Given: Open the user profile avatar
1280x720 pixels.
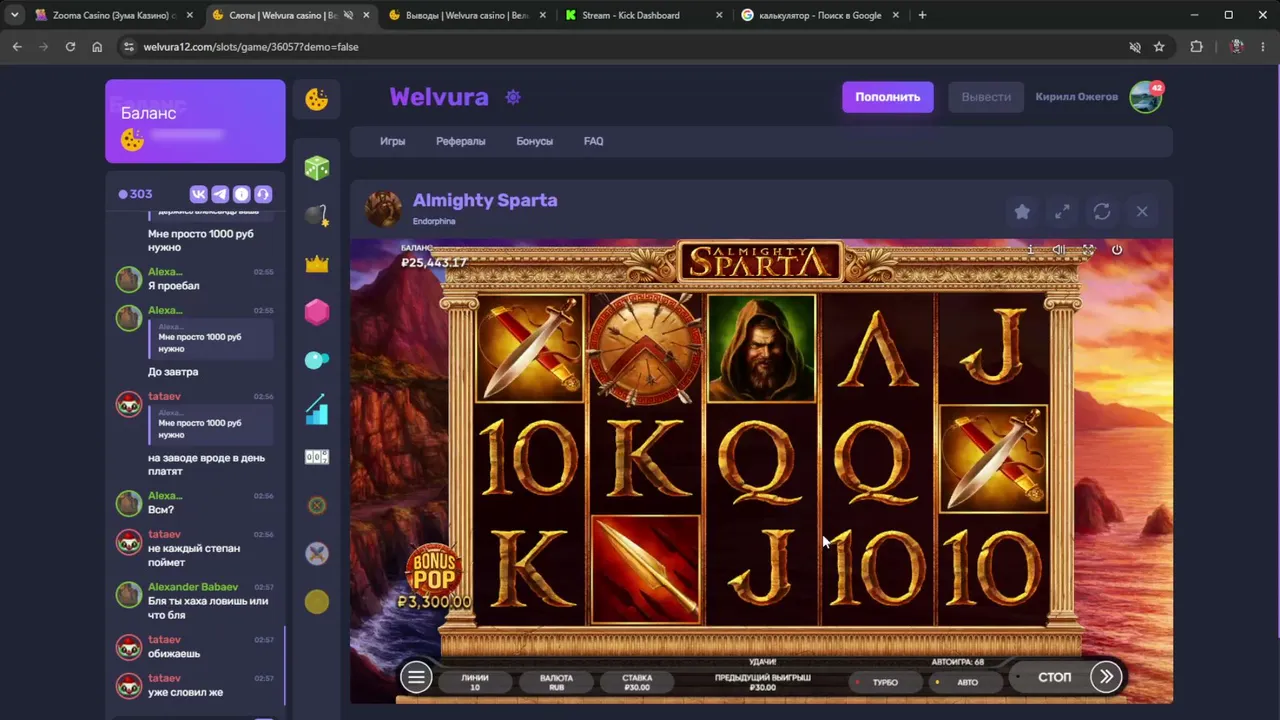Looking at the screenshot, I should pyautogui.click(x=1146, y=97).
